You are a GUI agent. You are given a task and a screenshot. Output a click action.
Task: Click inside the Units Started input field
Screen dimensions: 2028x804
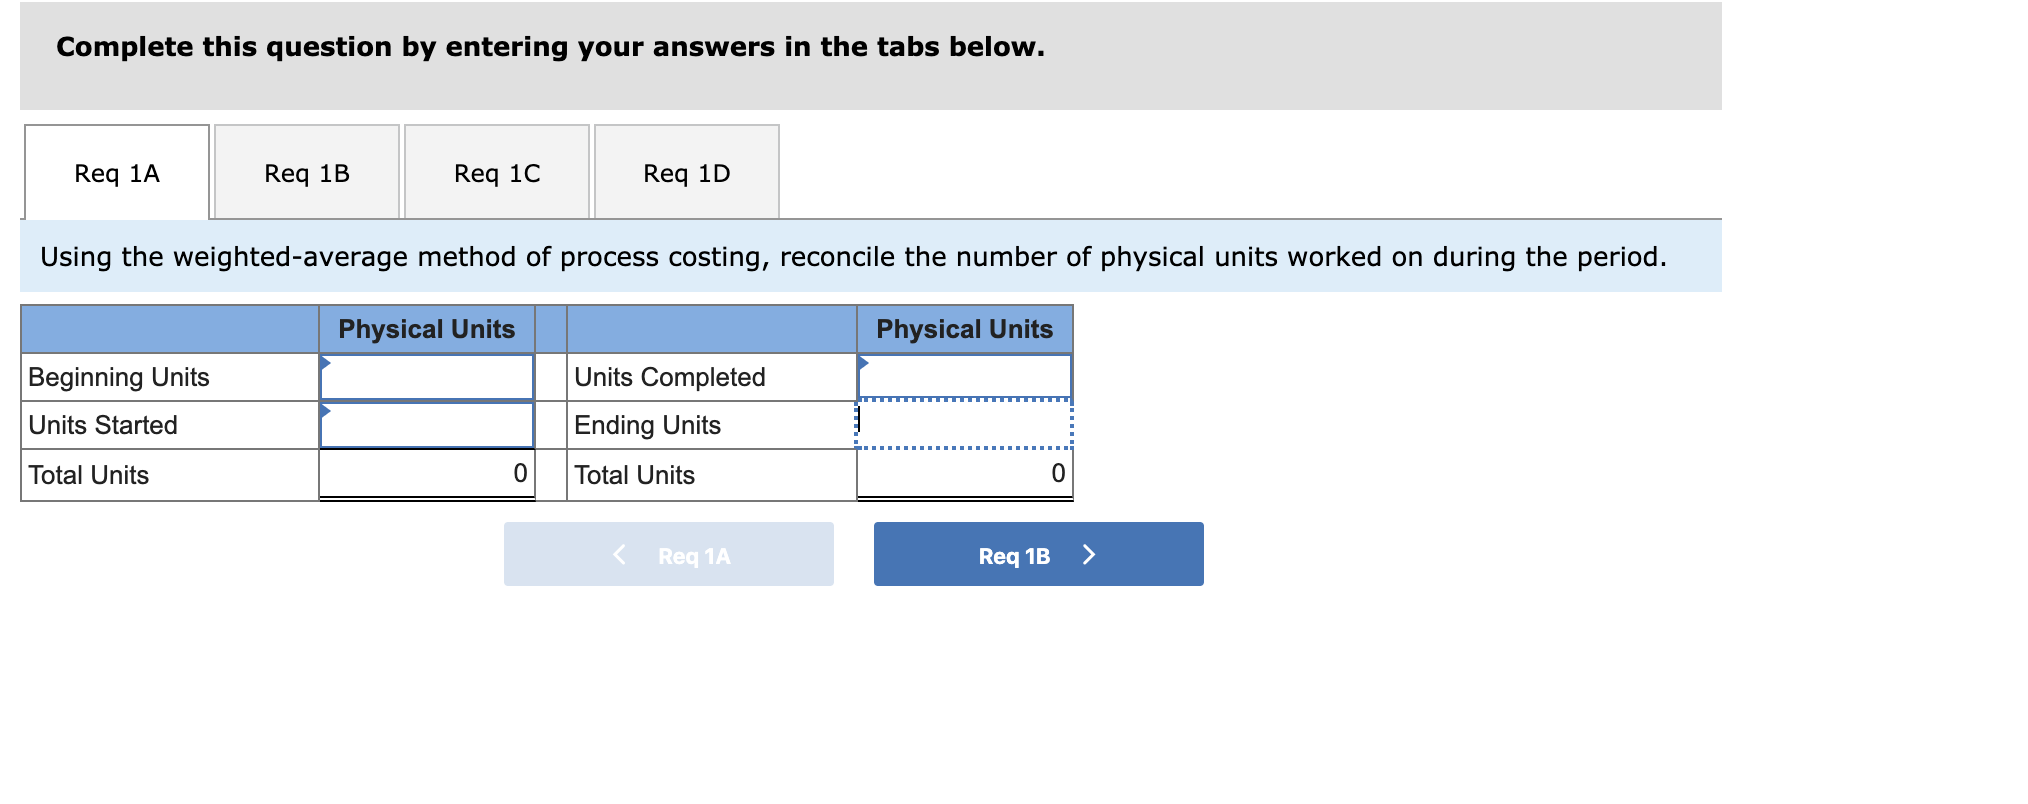pos(425,424)
